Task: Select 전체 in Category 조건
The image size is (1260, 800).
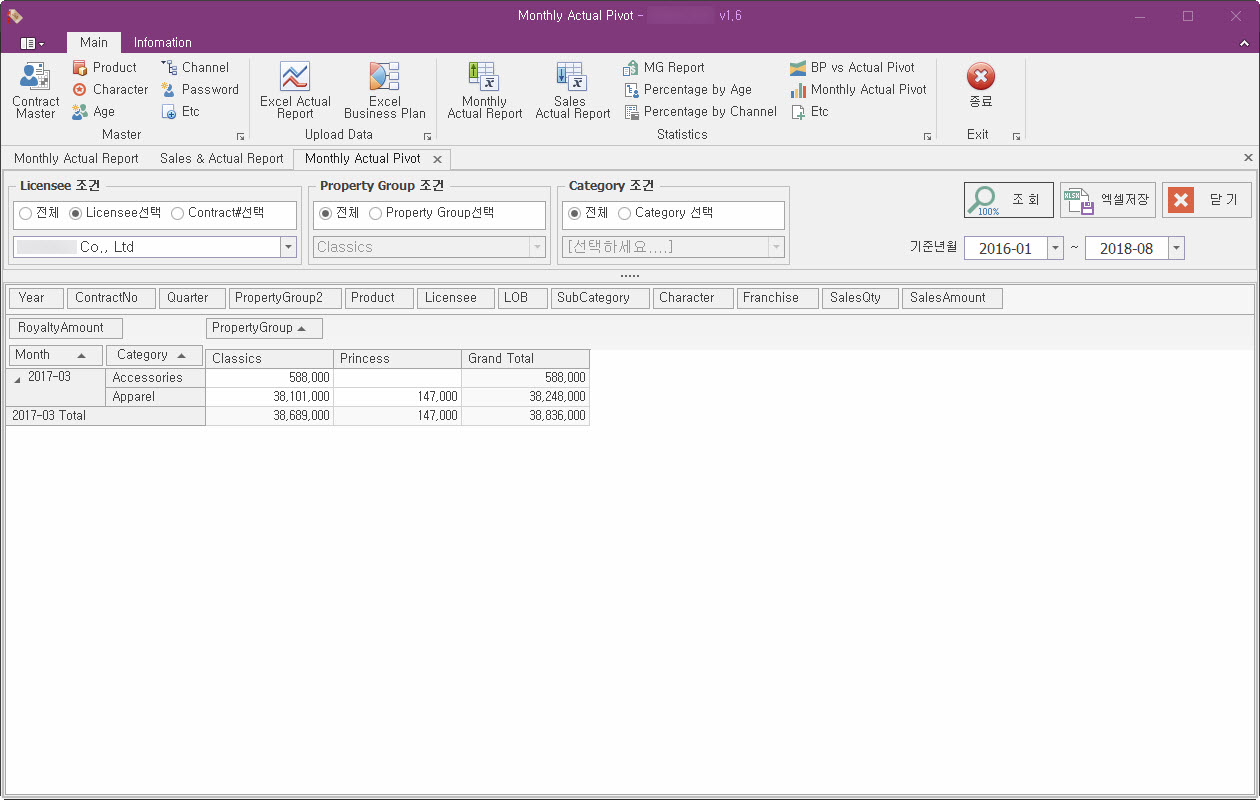Action: (x=588, y=213)
